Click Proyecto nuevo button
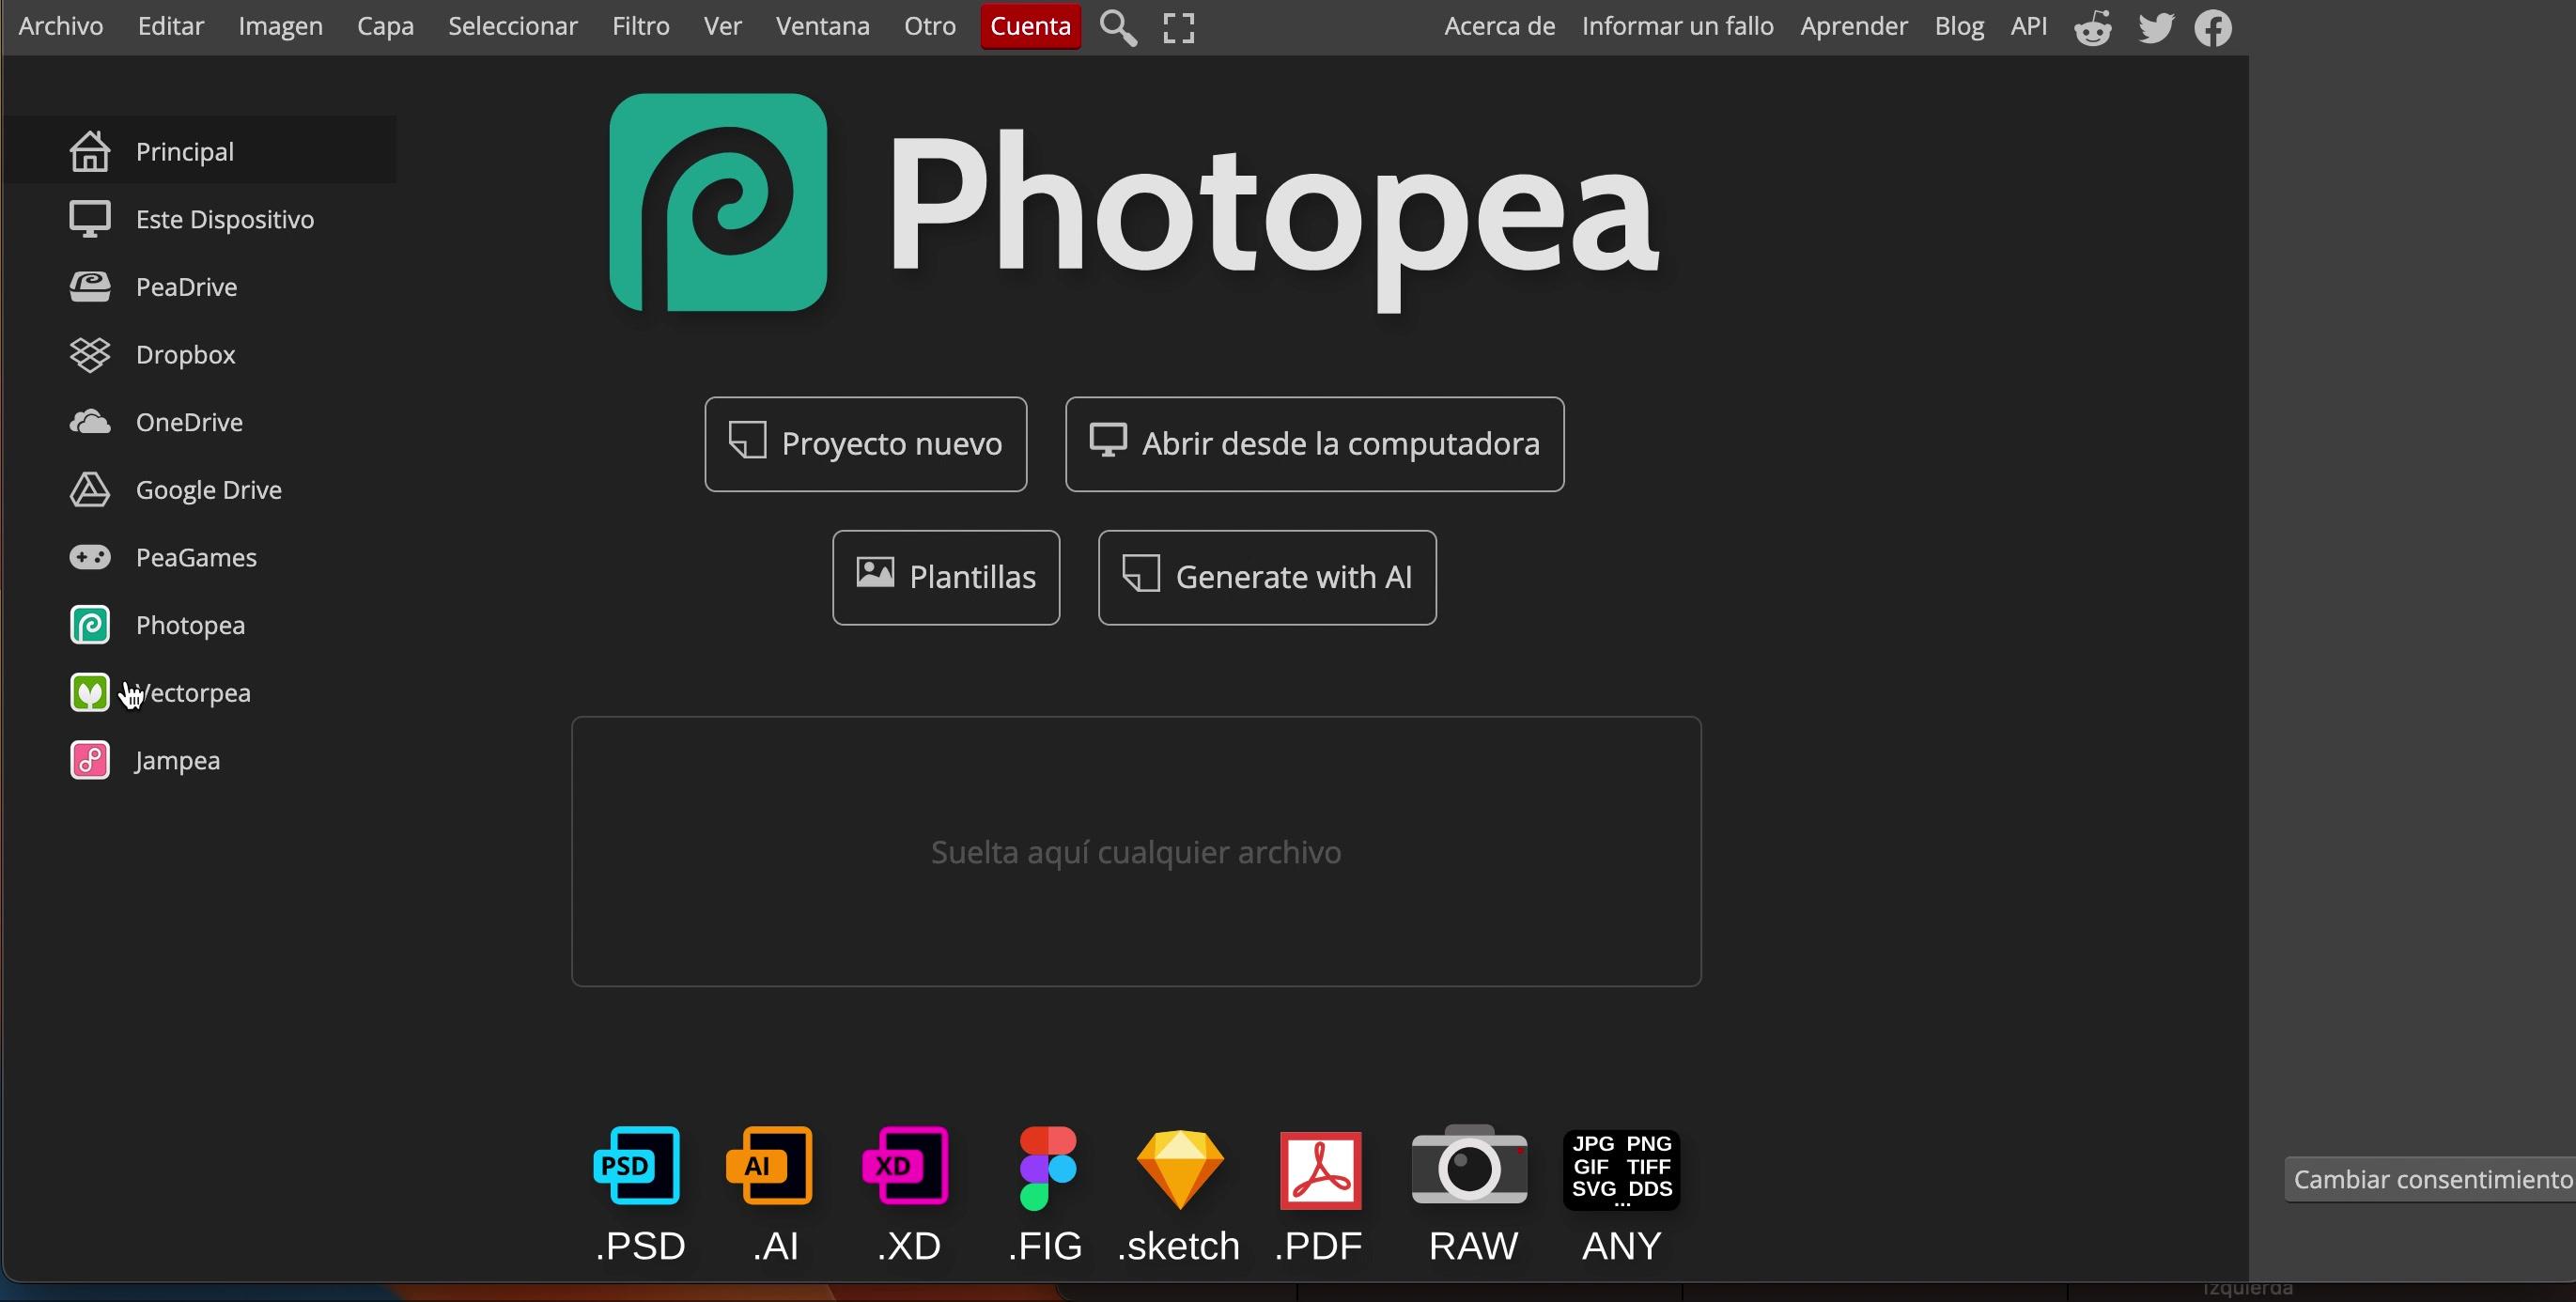The image size is (2576, 1302). [x=865, y=444]
